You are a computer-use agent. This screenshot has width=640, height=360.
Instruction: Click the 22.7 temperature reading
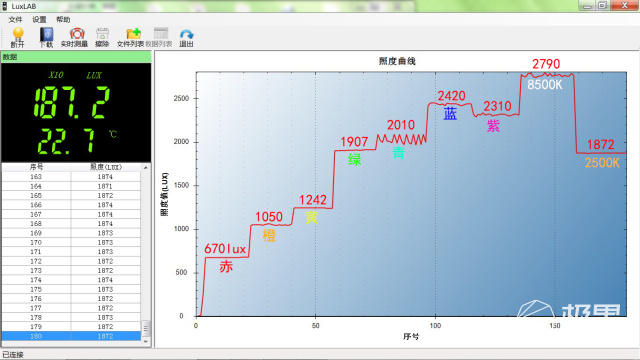pos(67,141)
